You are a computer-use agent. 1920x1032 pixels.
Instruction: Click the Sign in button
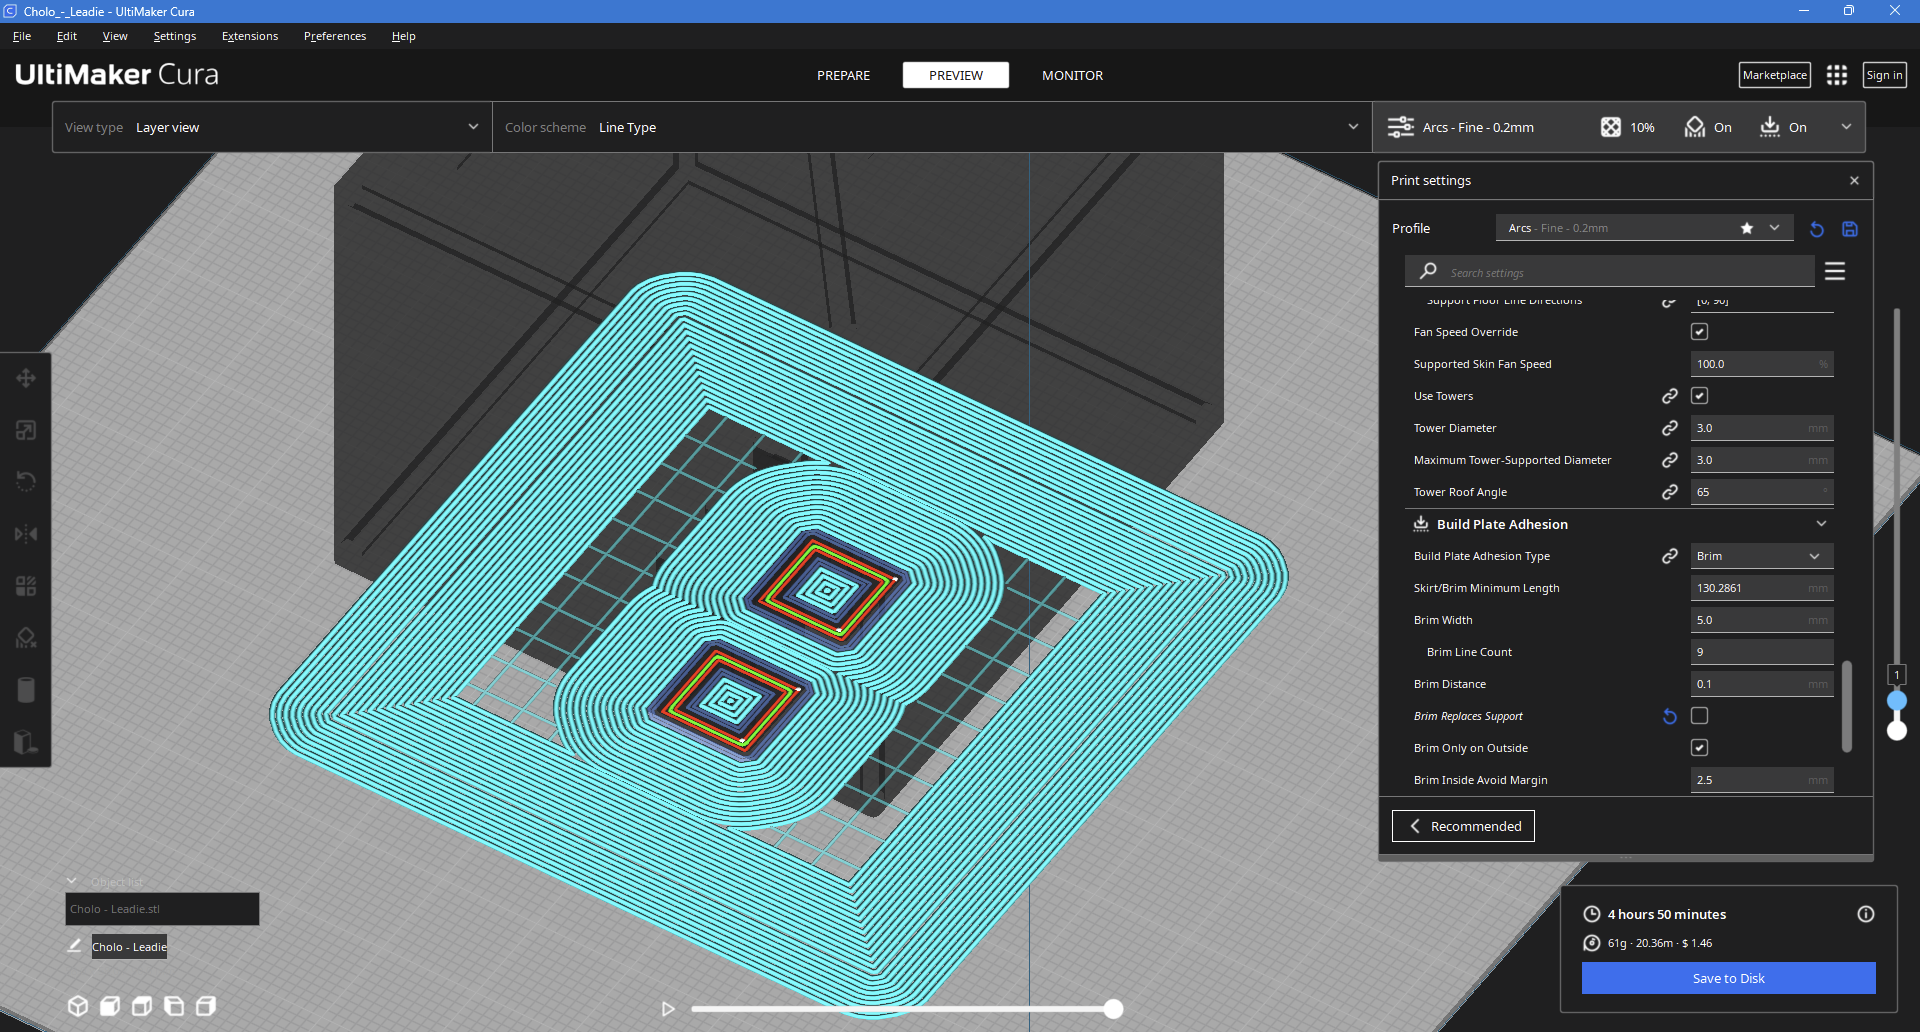point(1884,75)
